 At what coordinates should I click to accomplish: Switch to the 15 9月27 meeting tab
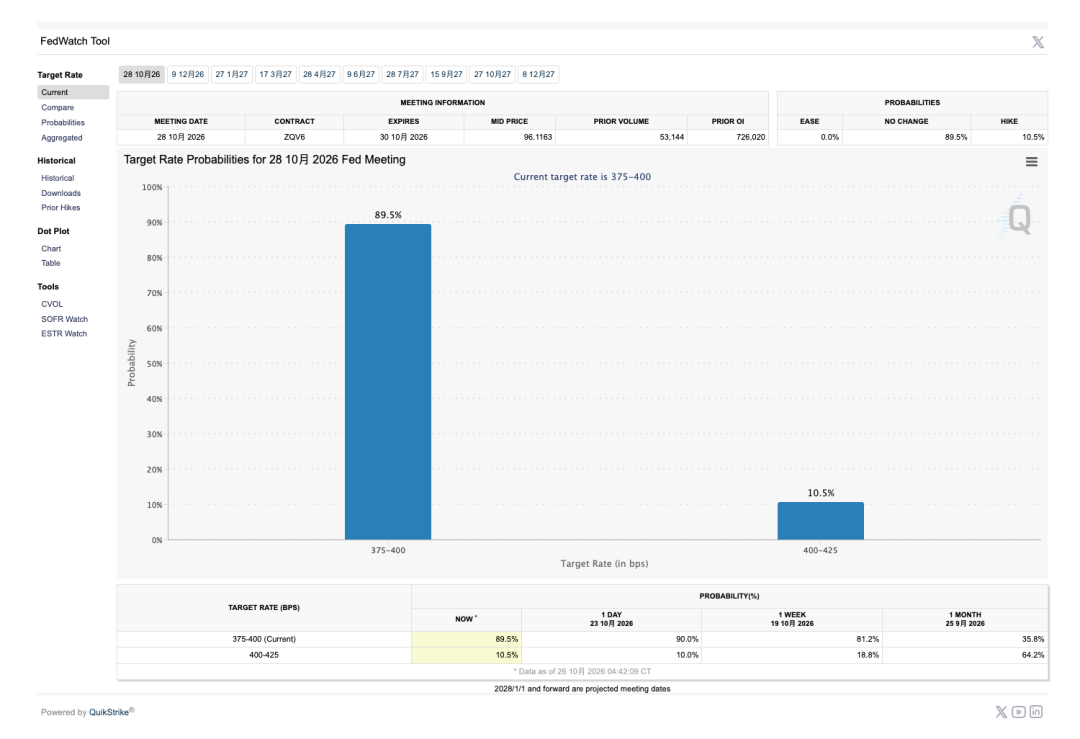446,74
